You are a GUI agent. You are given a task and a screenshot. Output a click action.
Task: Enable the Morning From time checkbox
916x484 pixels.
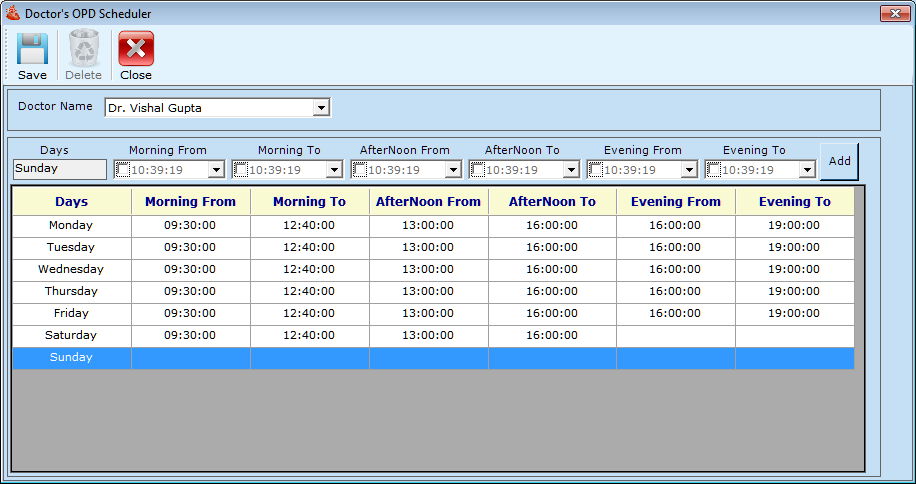(123, 170)
